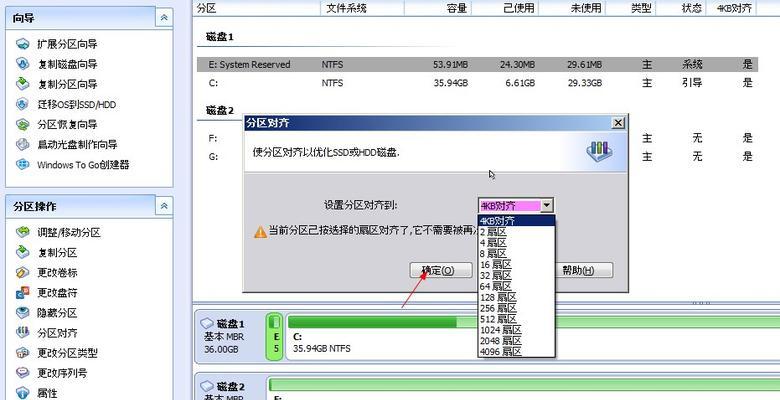Choose 64 扇区 from alignment list
The image size is (780, 400).
point(516,287)
